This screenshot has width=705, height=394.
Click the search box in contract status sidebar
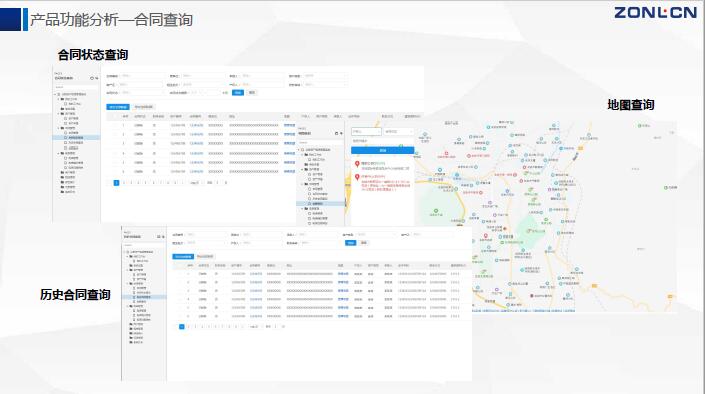coord(76,87)
